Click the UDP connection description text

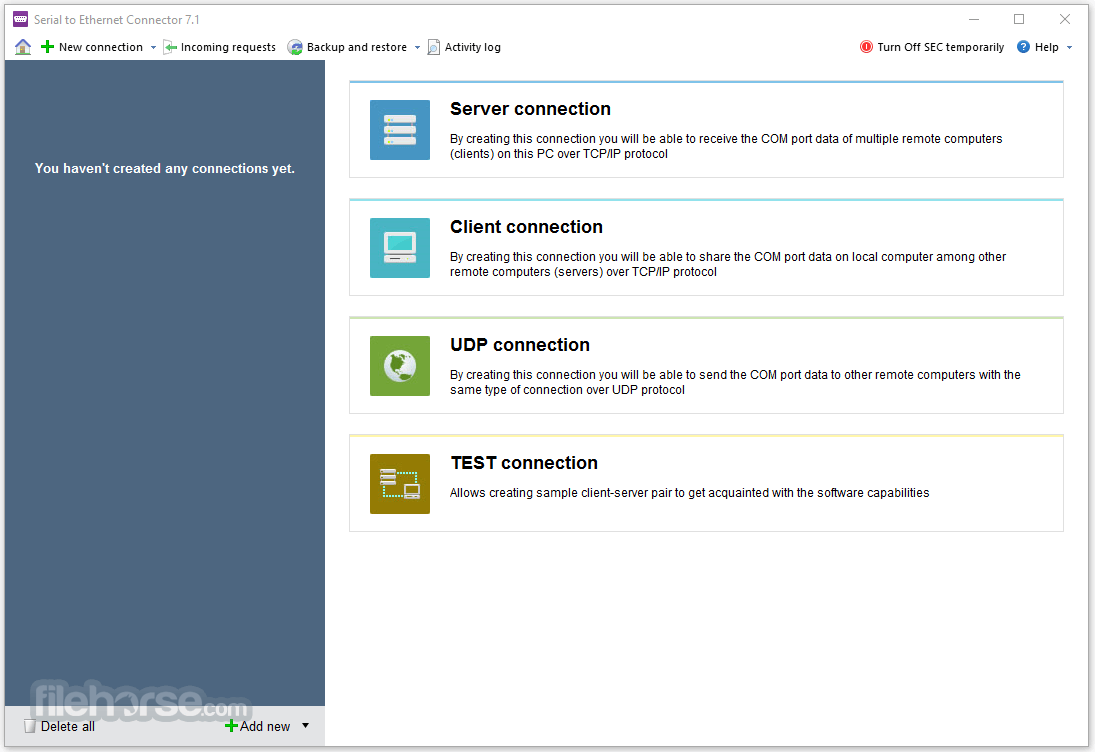click(x=735, y=382)
